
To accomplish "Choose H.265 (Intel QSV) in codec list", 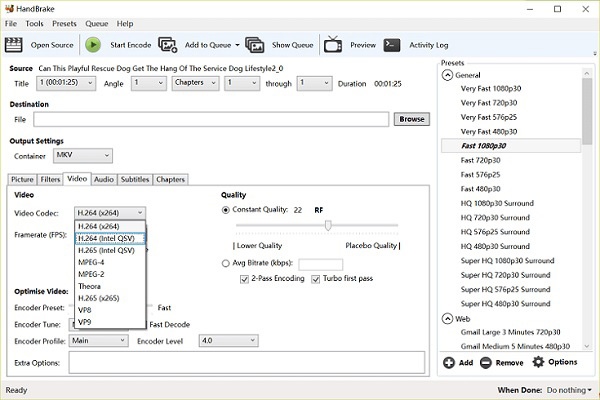I will pos(110,250).
